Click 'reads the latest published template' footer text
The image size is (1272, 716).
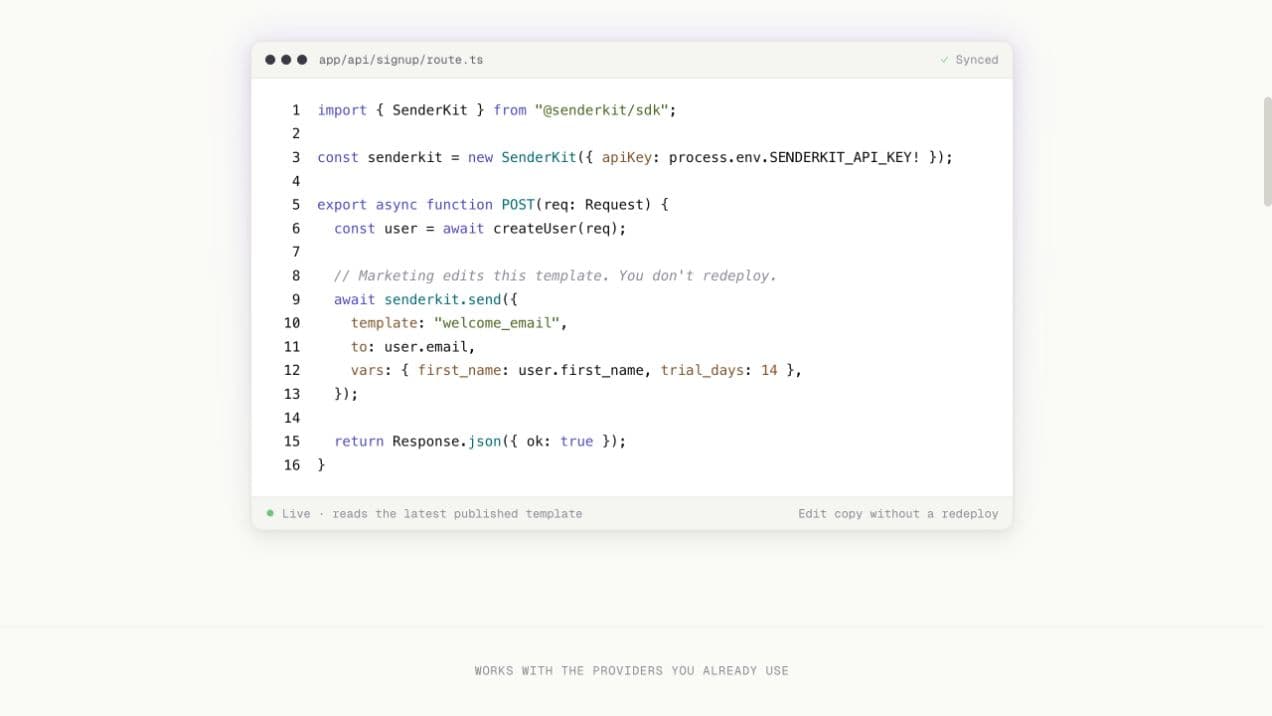click(x=457, y=513)
